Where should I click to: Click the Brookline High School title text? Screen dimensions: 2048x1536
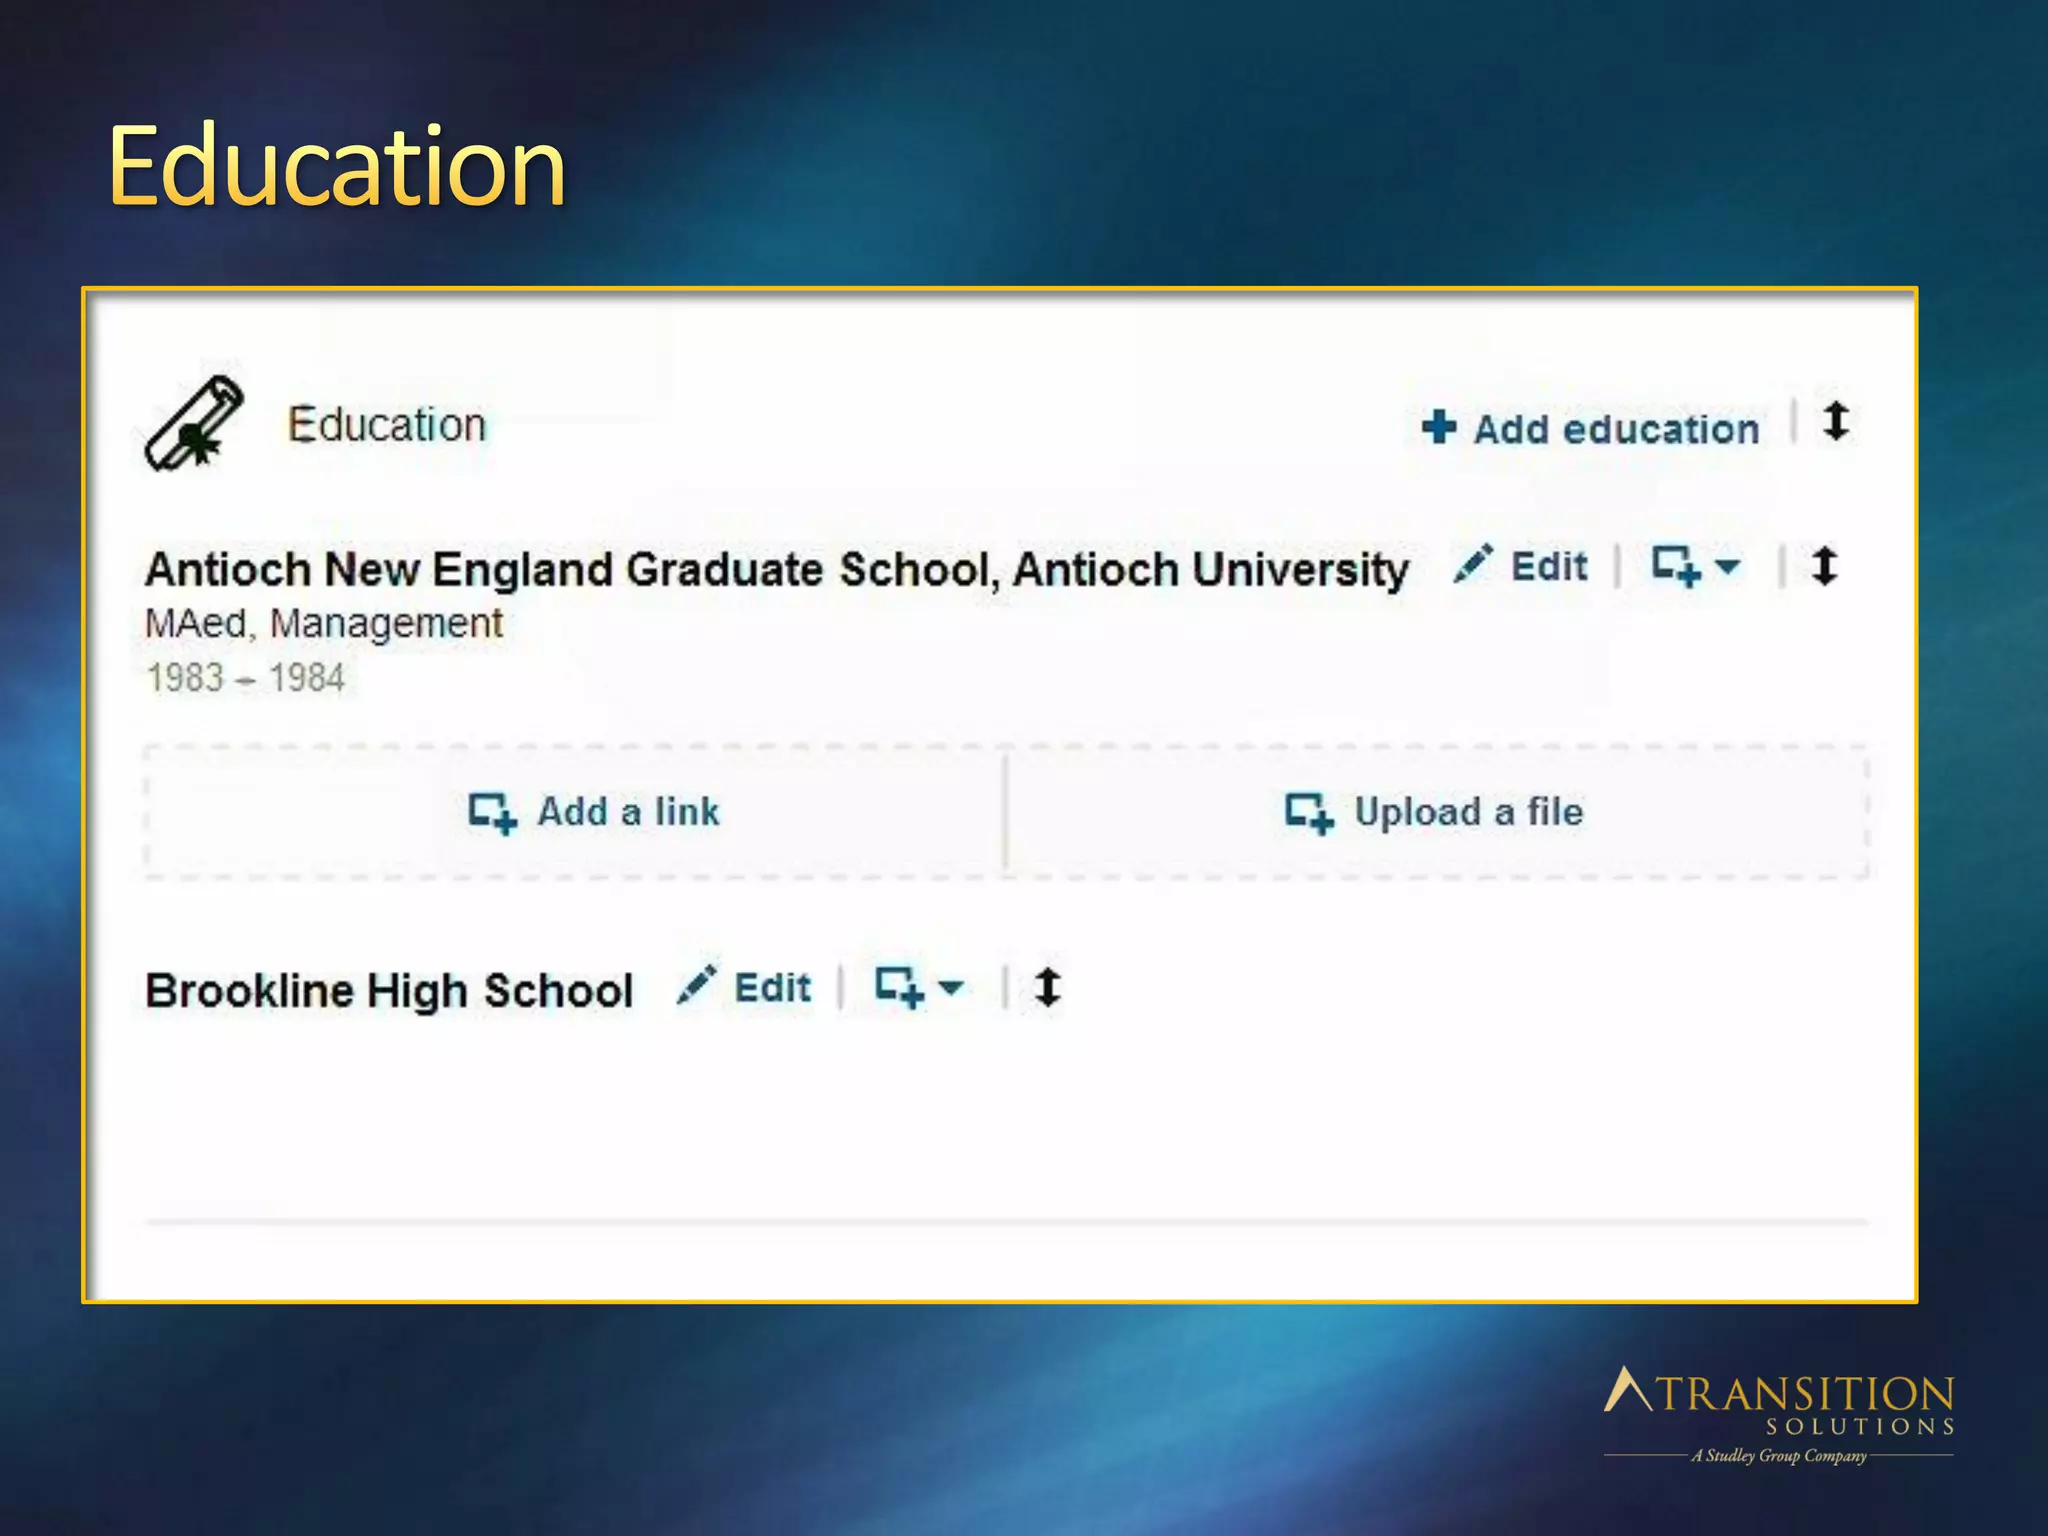(389, 991)
